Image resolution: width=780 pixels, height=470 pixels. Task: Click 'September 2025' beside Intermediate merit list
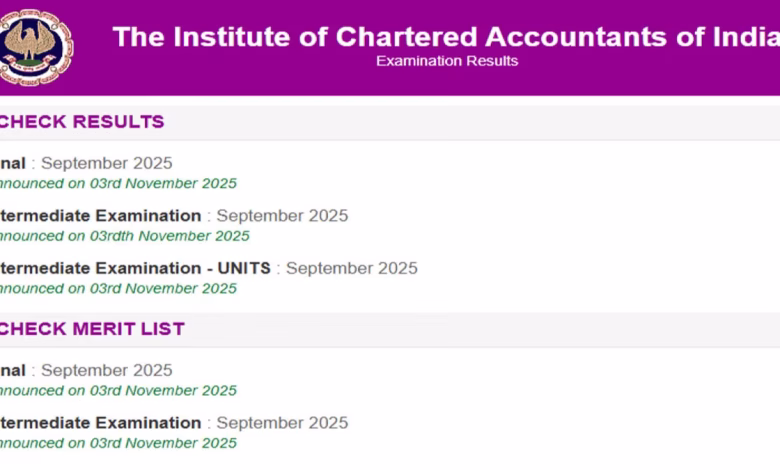(x=282, y=422)
